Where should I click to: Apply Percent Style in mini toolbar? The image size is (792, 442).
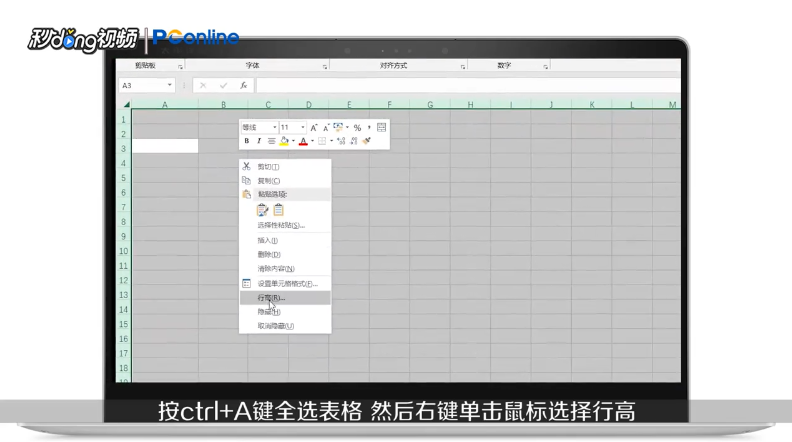click(x=357, y=128)
